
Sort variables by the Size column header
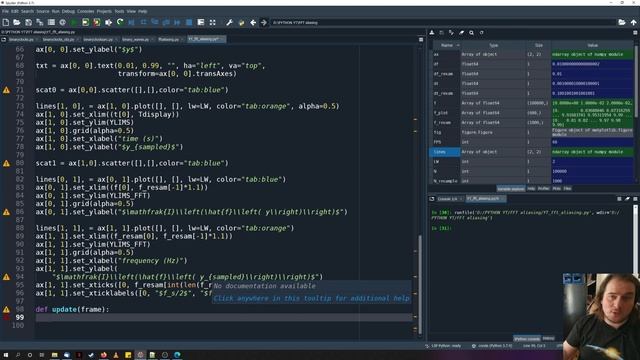click(x=539, y=45)
